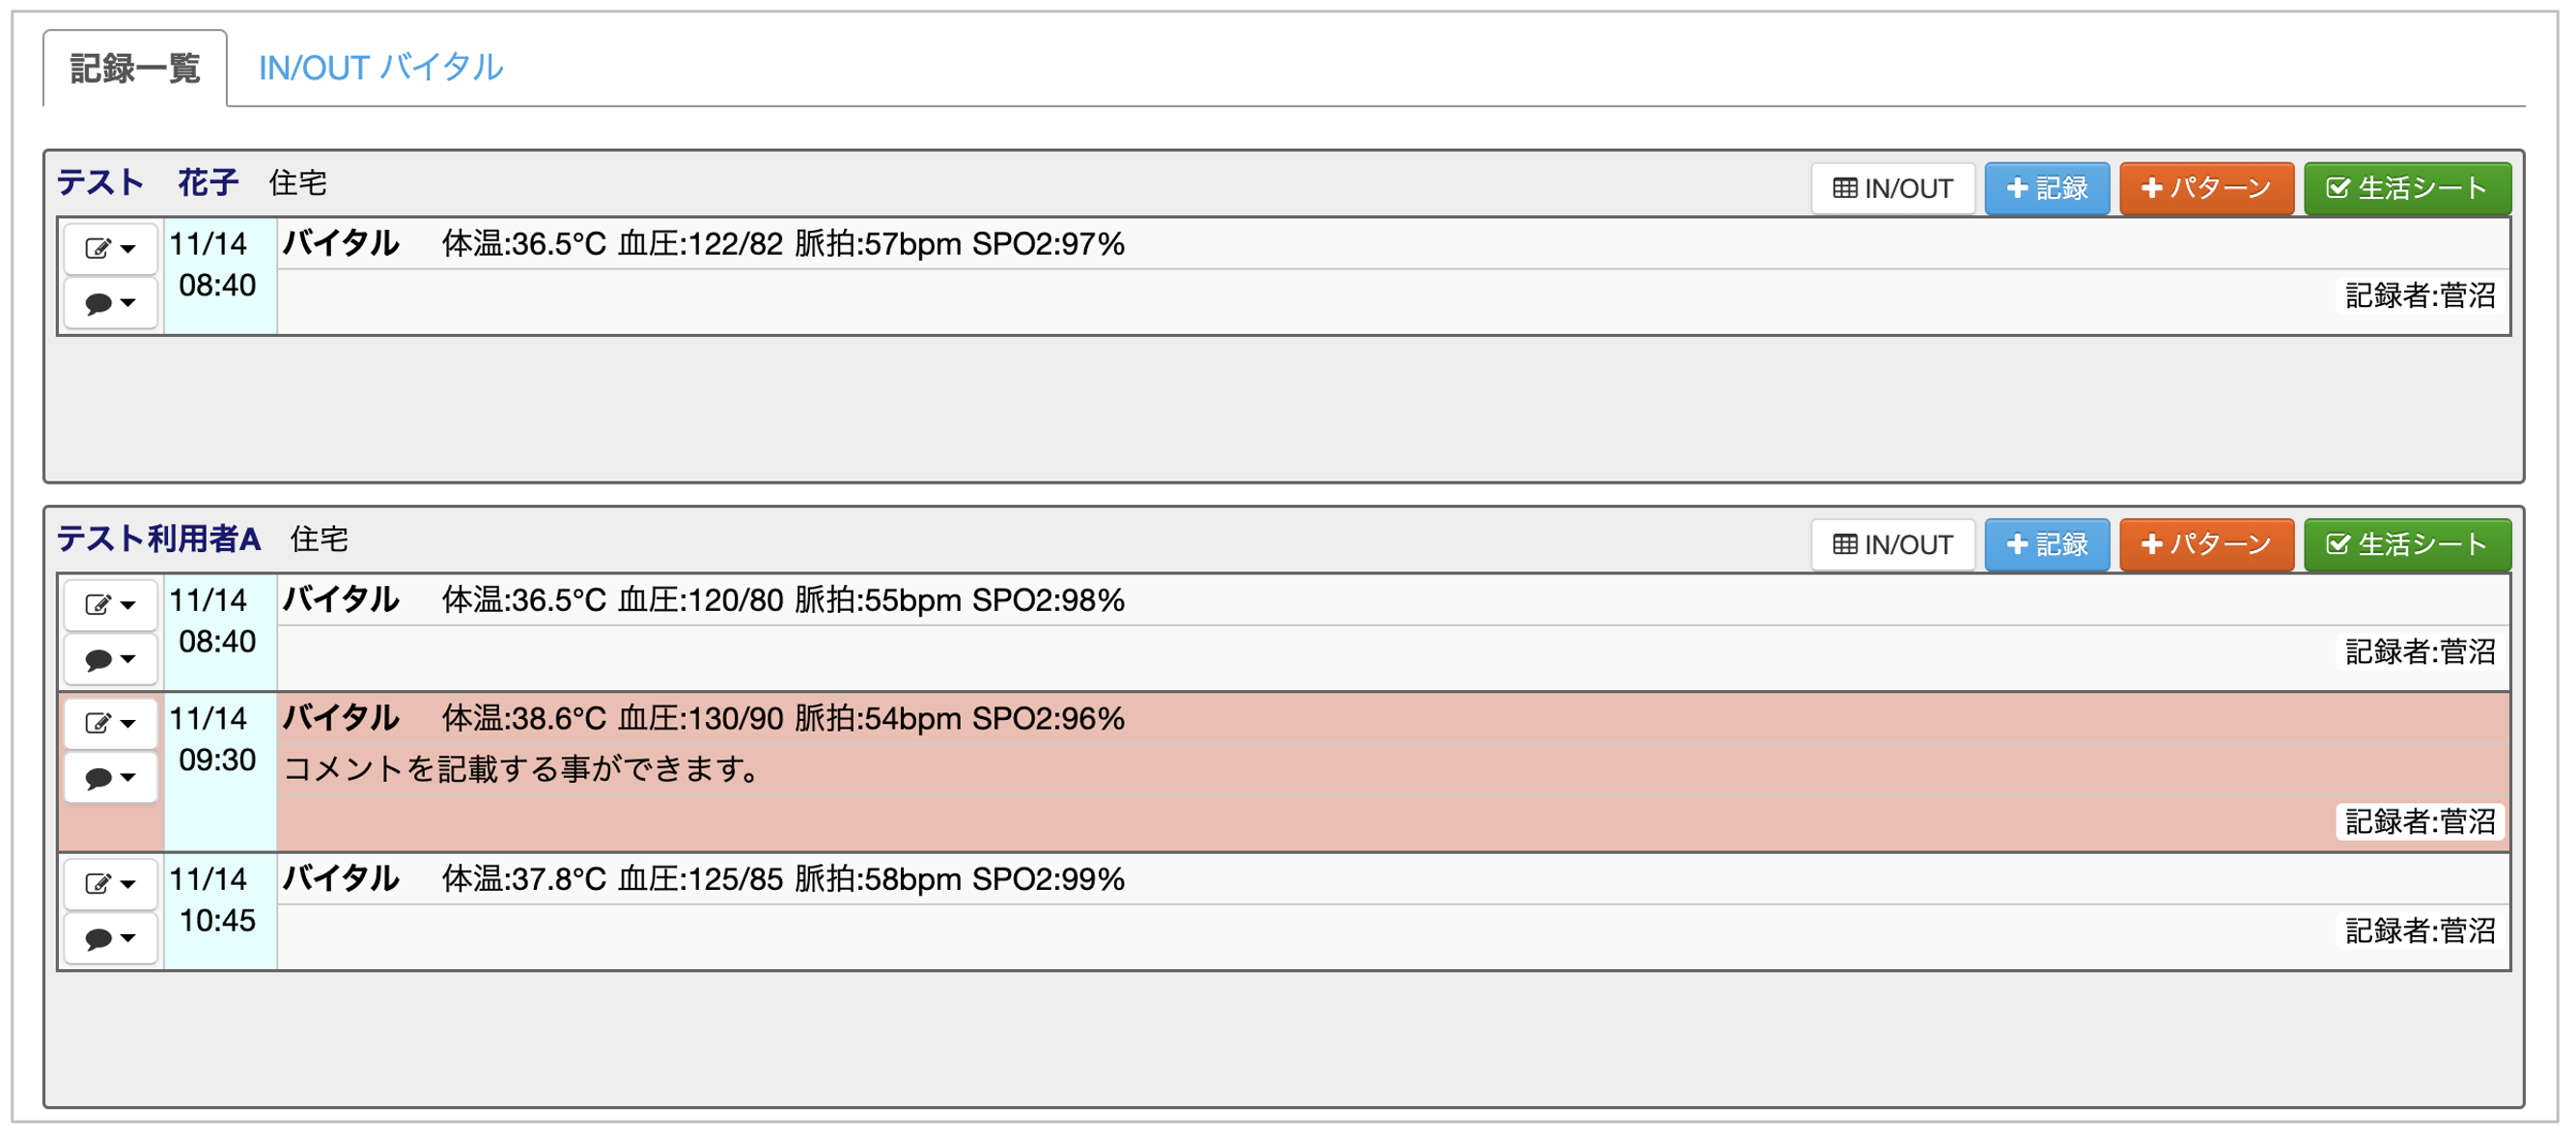Viewport: 2576px width, 1135px height.
Task: Open comment dropdown for テスト花子's 08:40 record
Action: (x=110, y=302)
